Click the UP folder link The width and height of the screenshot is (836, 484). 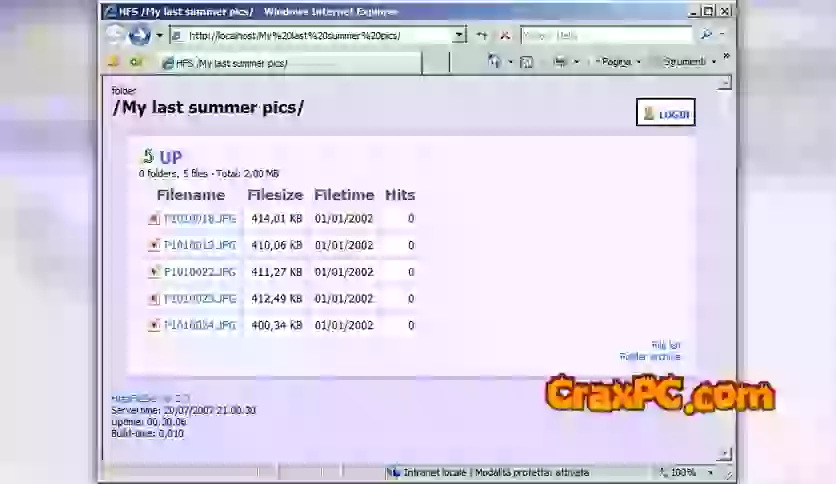[171, 157]
